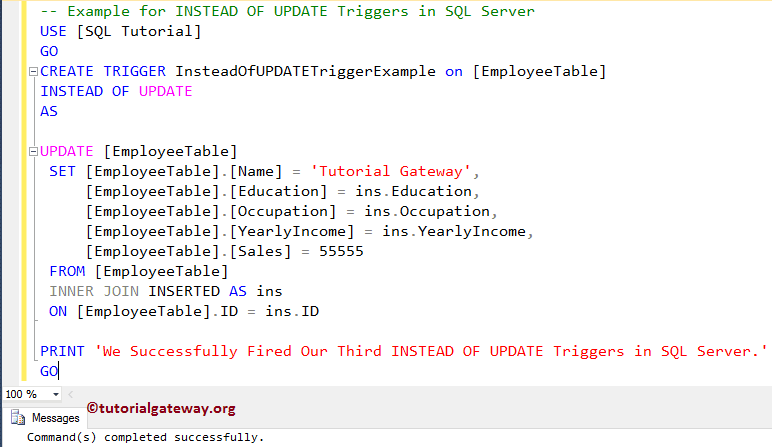Click the 55555 sales value
772x447 pixels.
341,251
